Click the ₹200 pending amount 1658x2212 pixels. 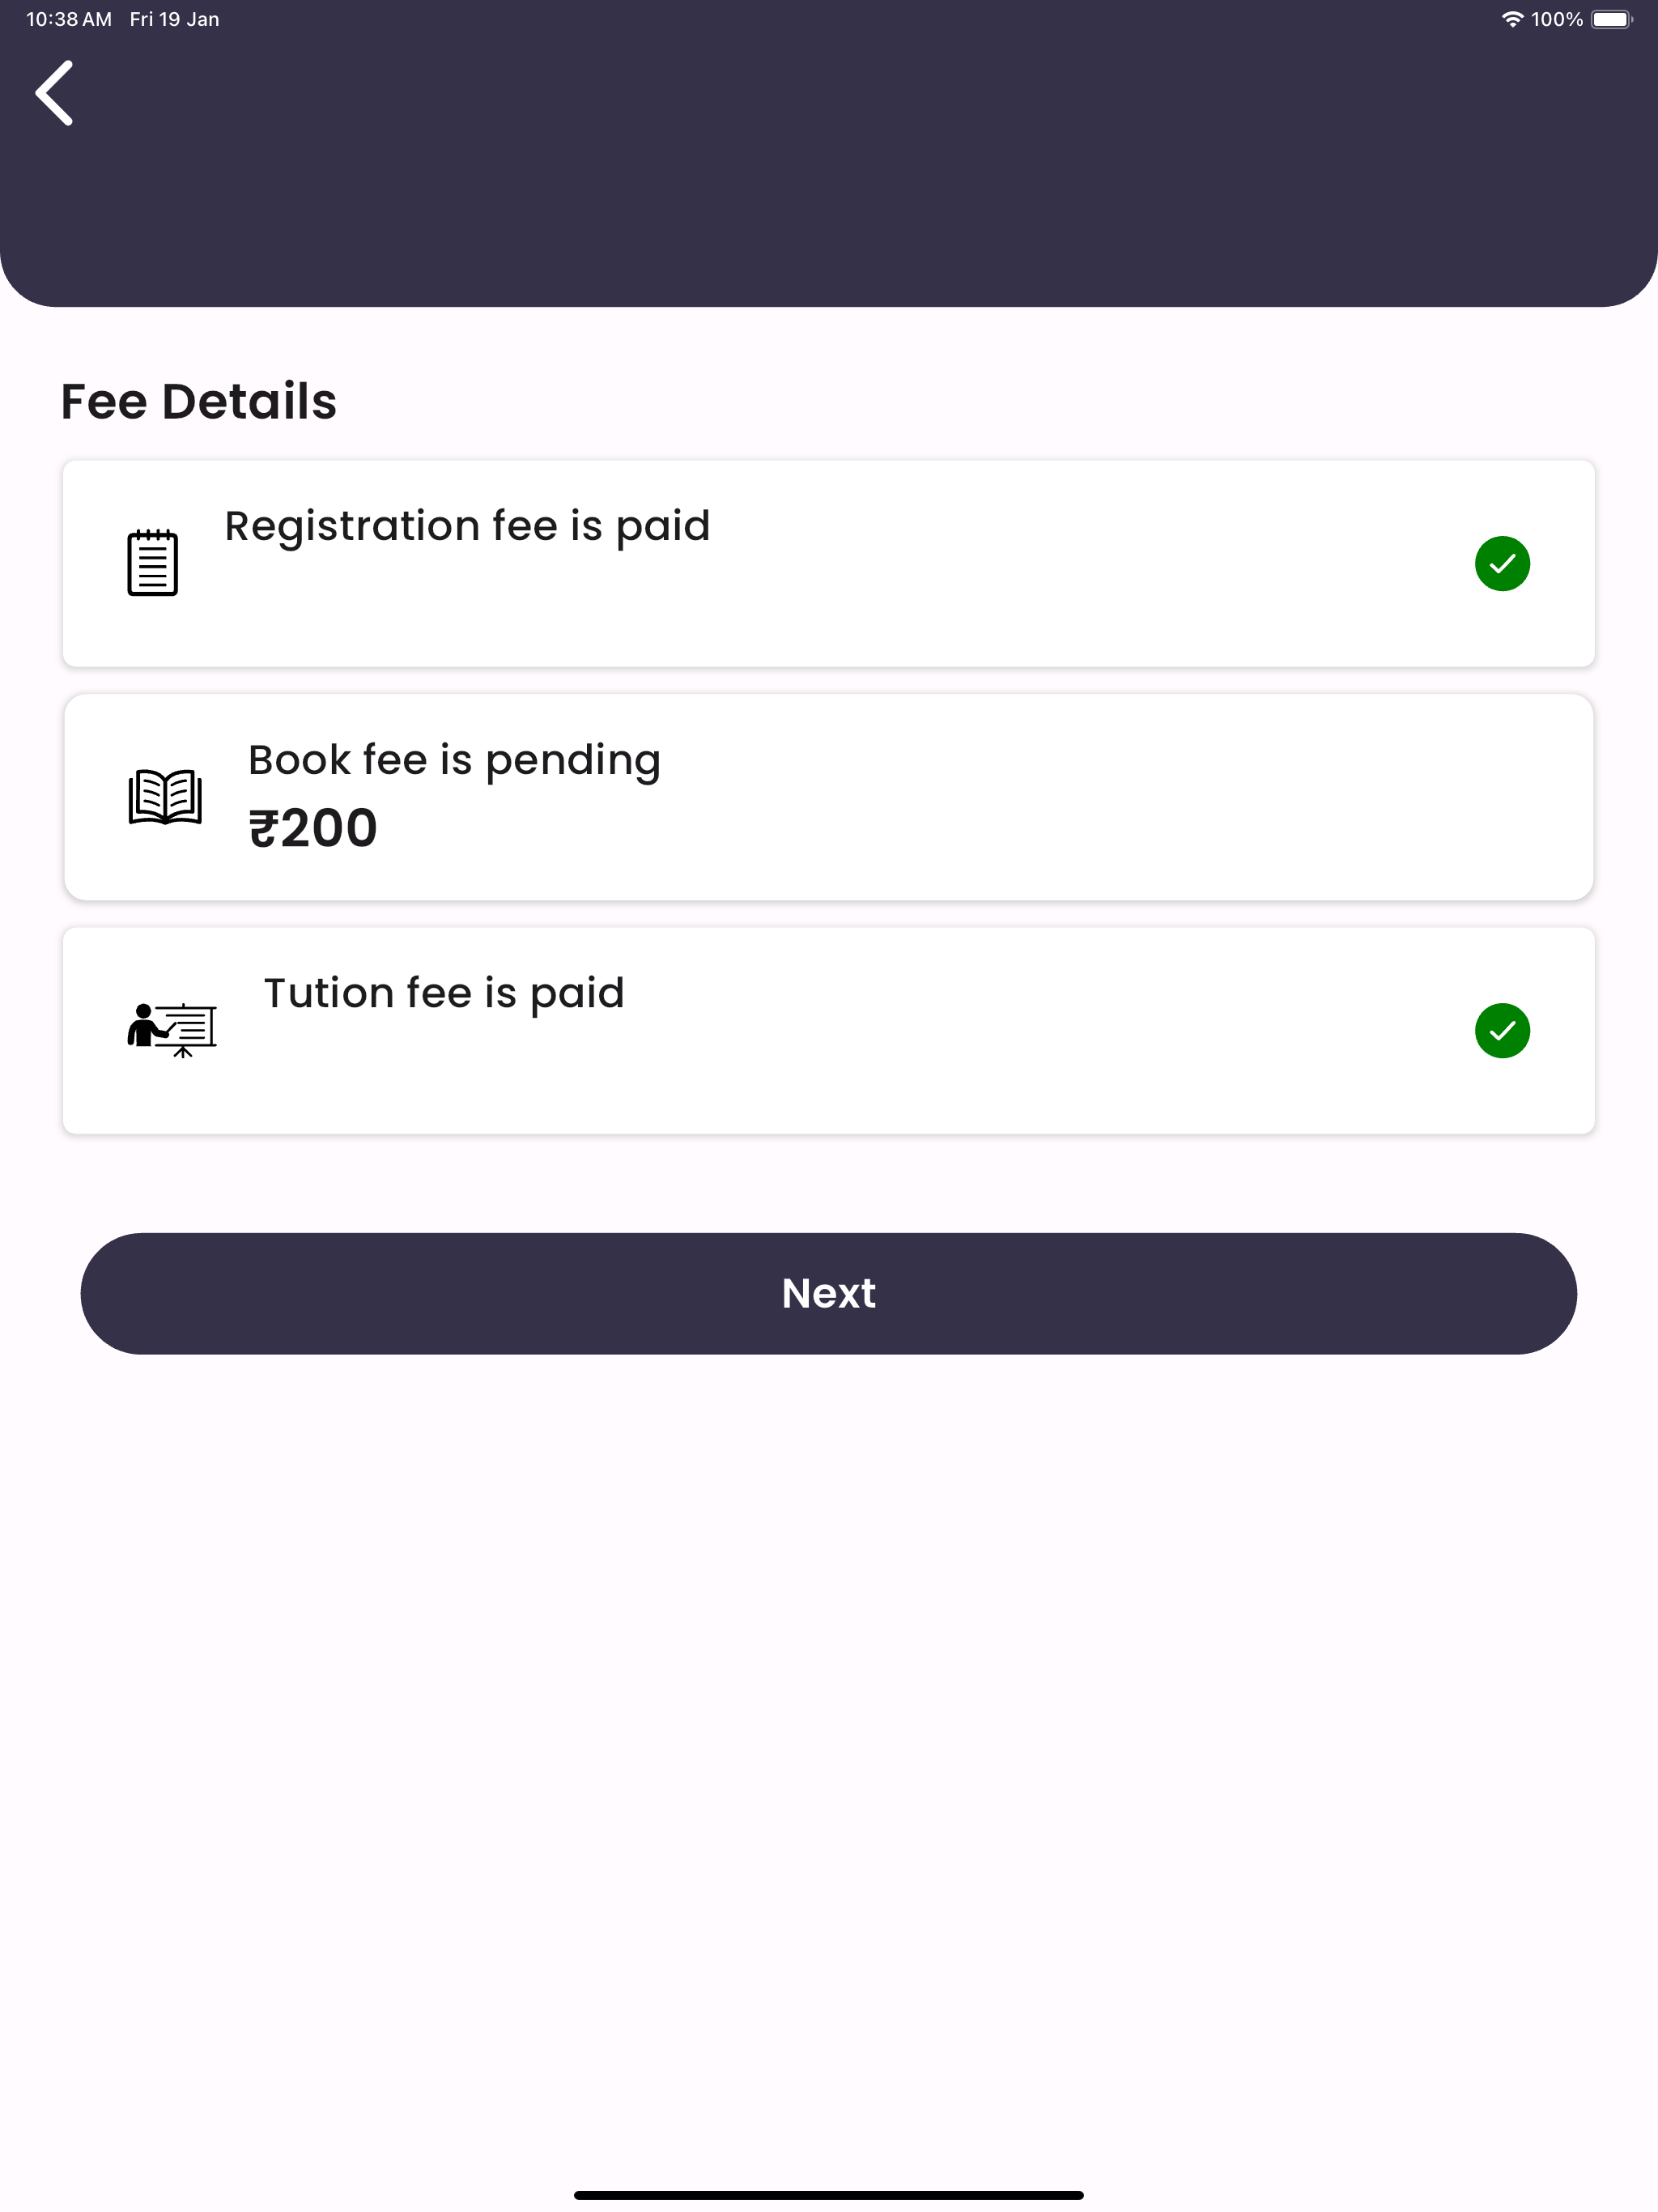click(313, 828)
